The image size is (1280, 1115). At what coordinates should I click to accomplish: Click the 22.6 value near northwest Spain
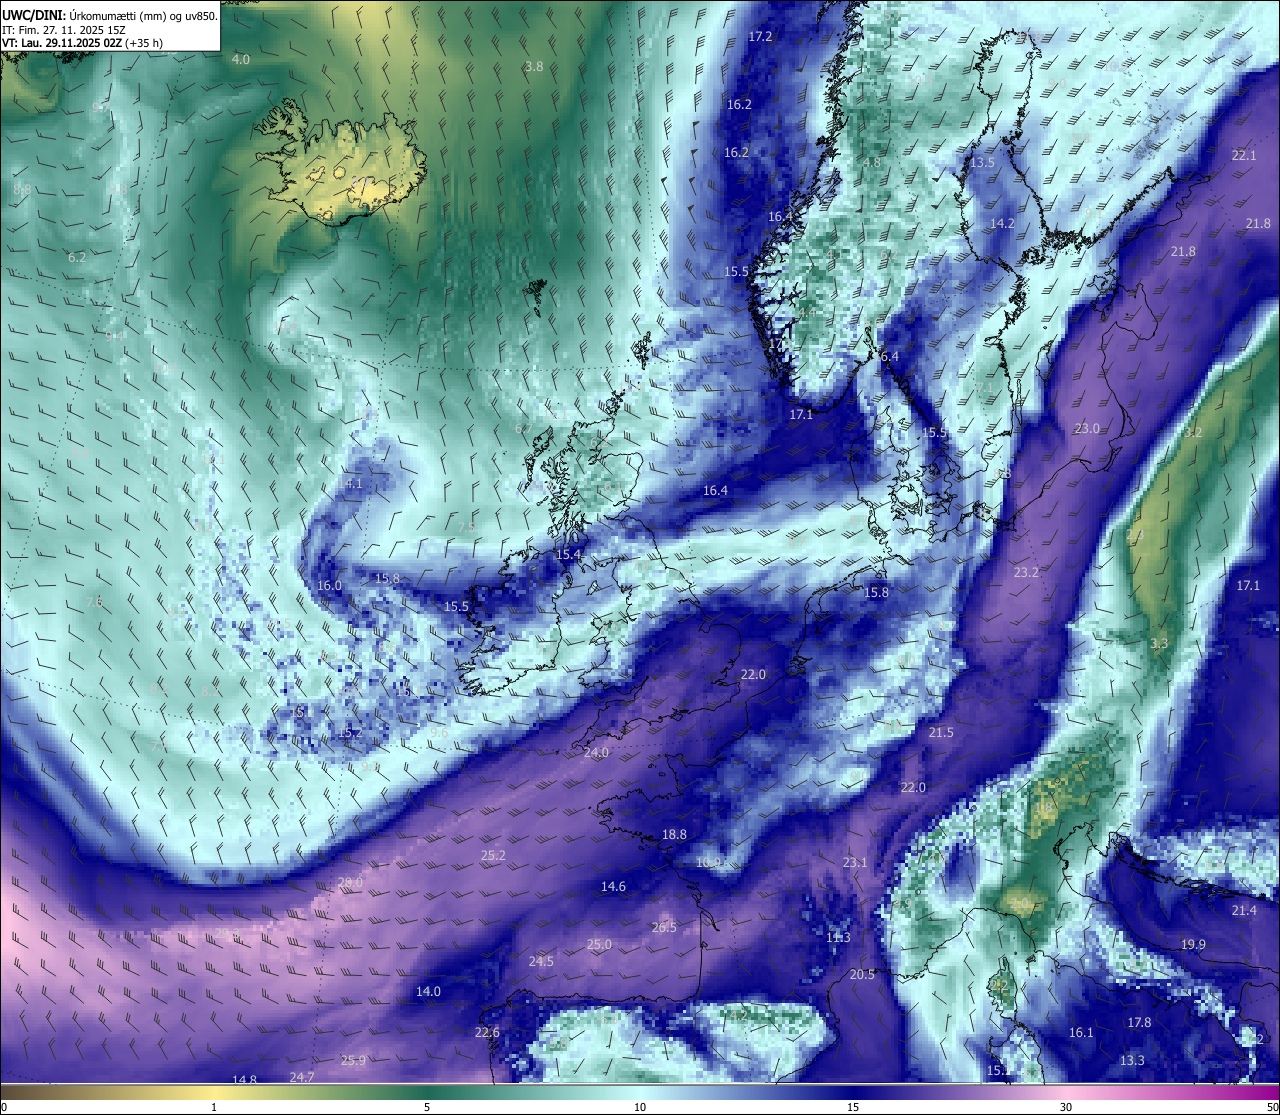coord(487,1033)
